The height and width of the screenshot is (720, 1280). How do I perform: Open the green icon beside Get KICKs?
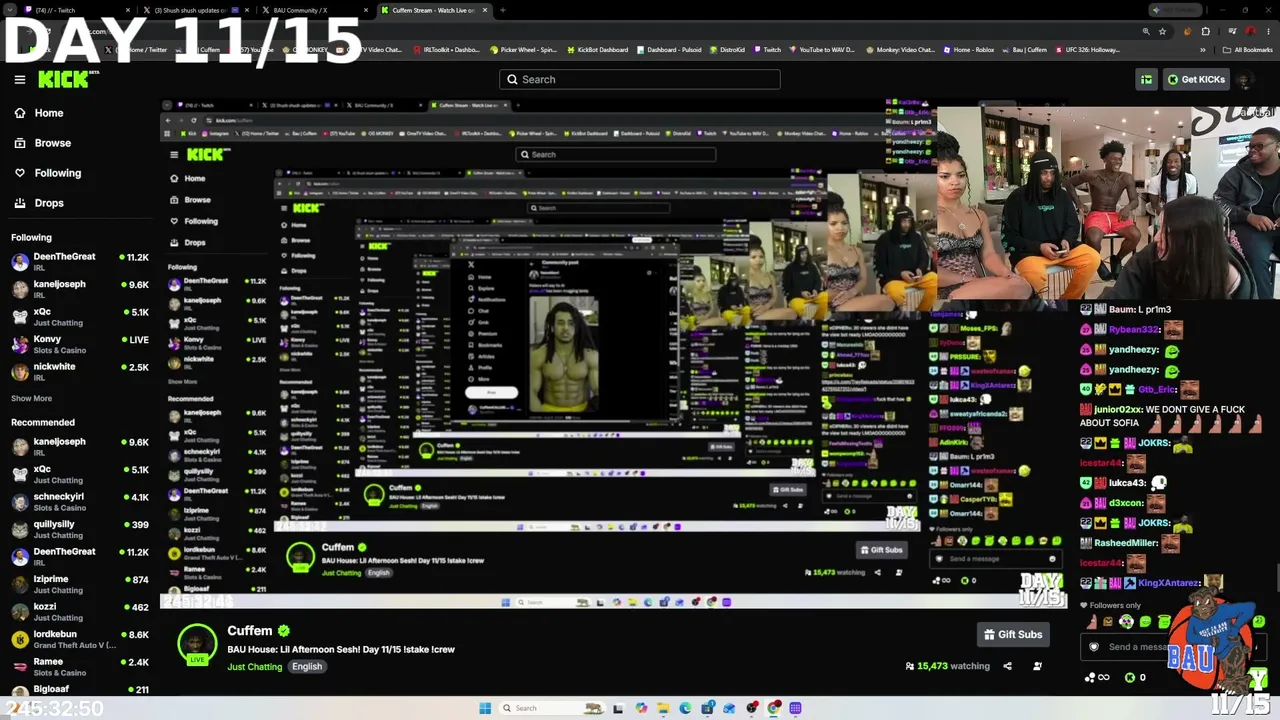tap(1147, 80)
